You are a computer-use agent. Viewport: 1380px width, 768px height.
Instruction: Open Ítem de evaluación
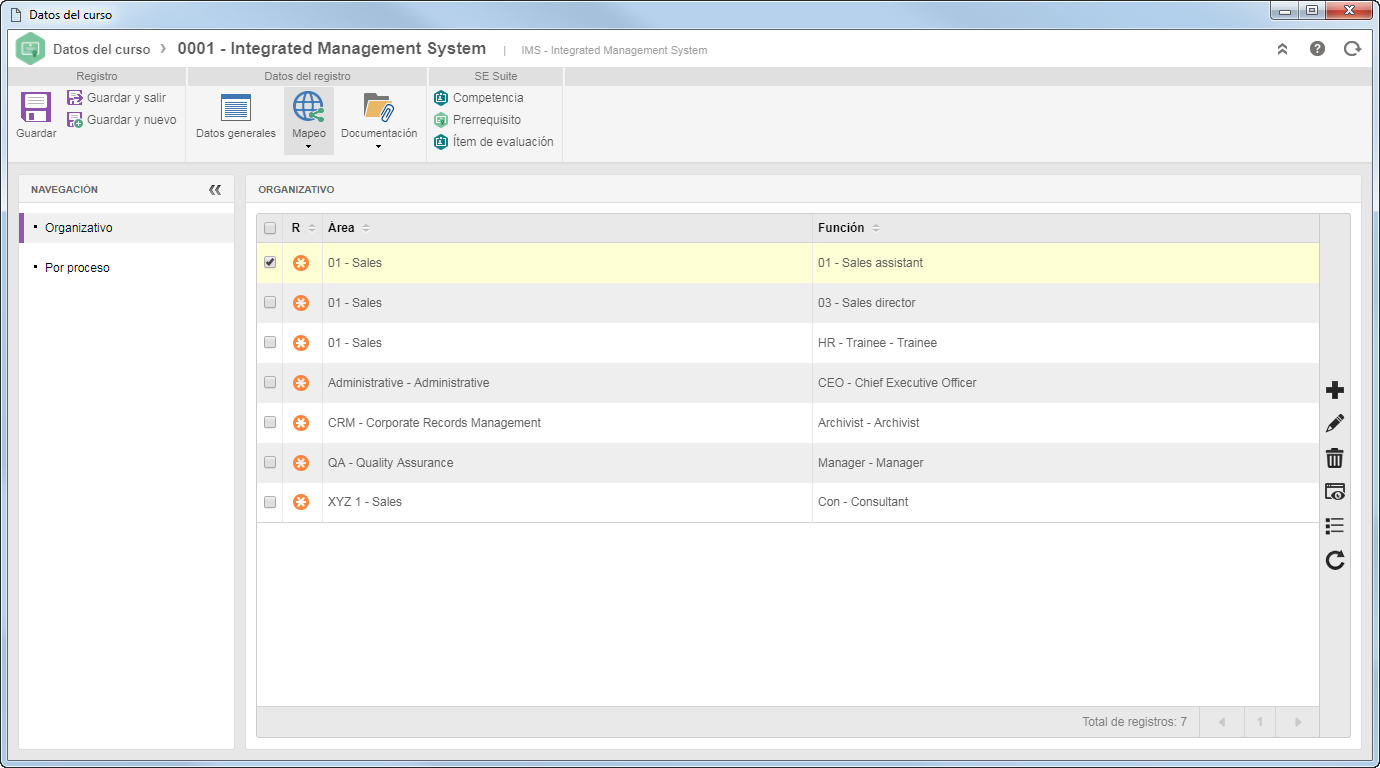[493, 142]
